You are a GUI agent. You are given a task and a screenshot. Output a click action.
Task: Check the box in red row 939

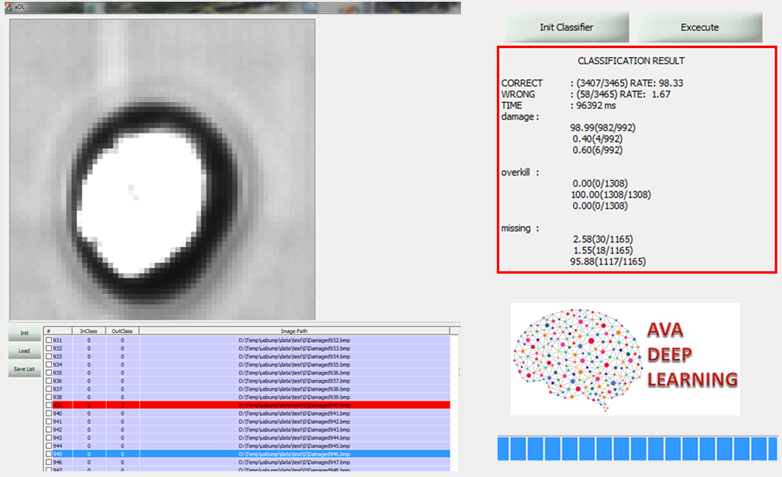[x=49, y=405]
